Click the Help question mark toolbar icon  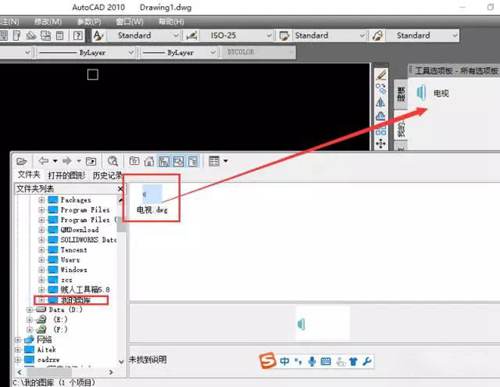click(x=78, y=36)
